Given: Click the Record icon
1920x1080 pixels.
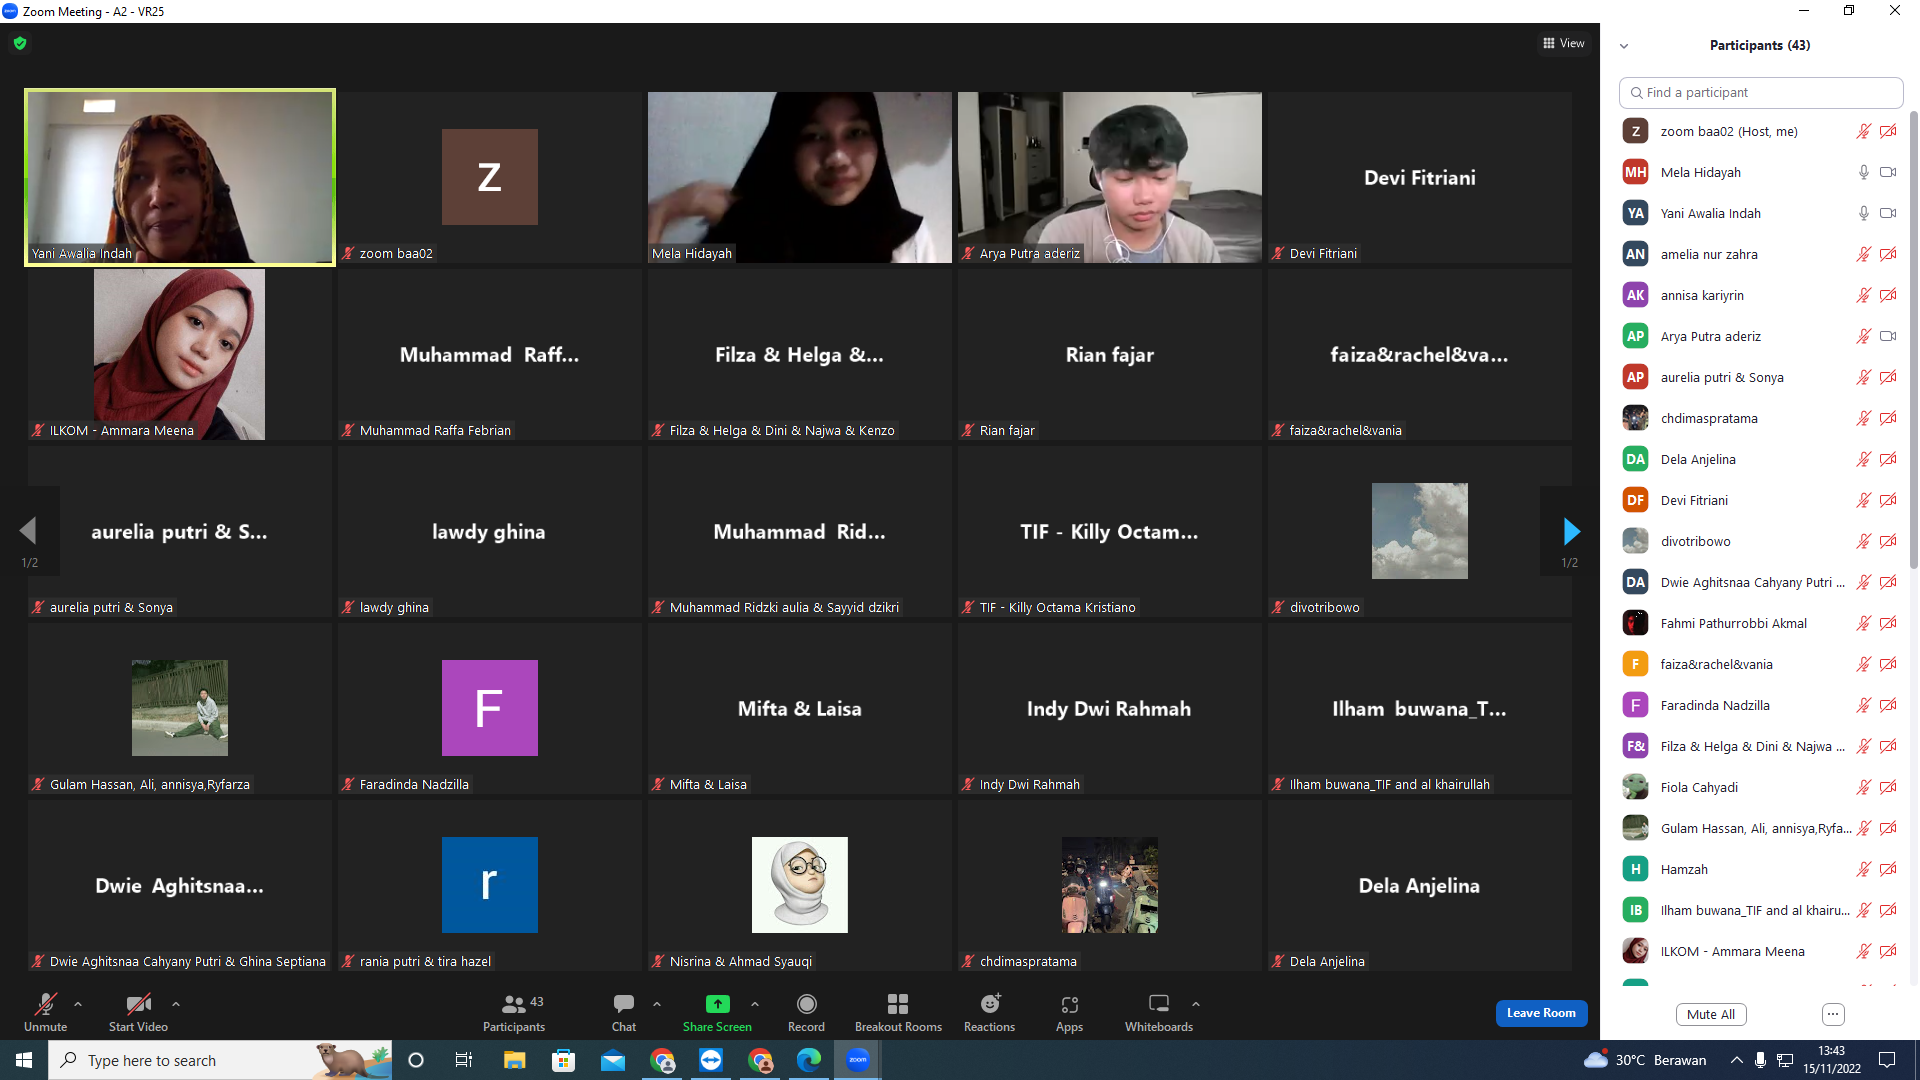Looking at the screenshot, I should (x=806, y=1004).
